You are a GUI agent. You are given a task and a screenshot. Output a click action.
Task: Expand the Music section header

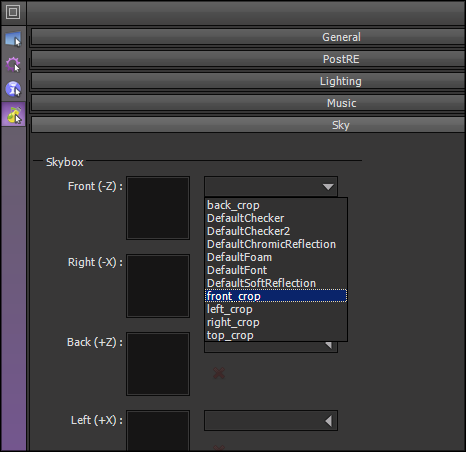pos(248,103)
